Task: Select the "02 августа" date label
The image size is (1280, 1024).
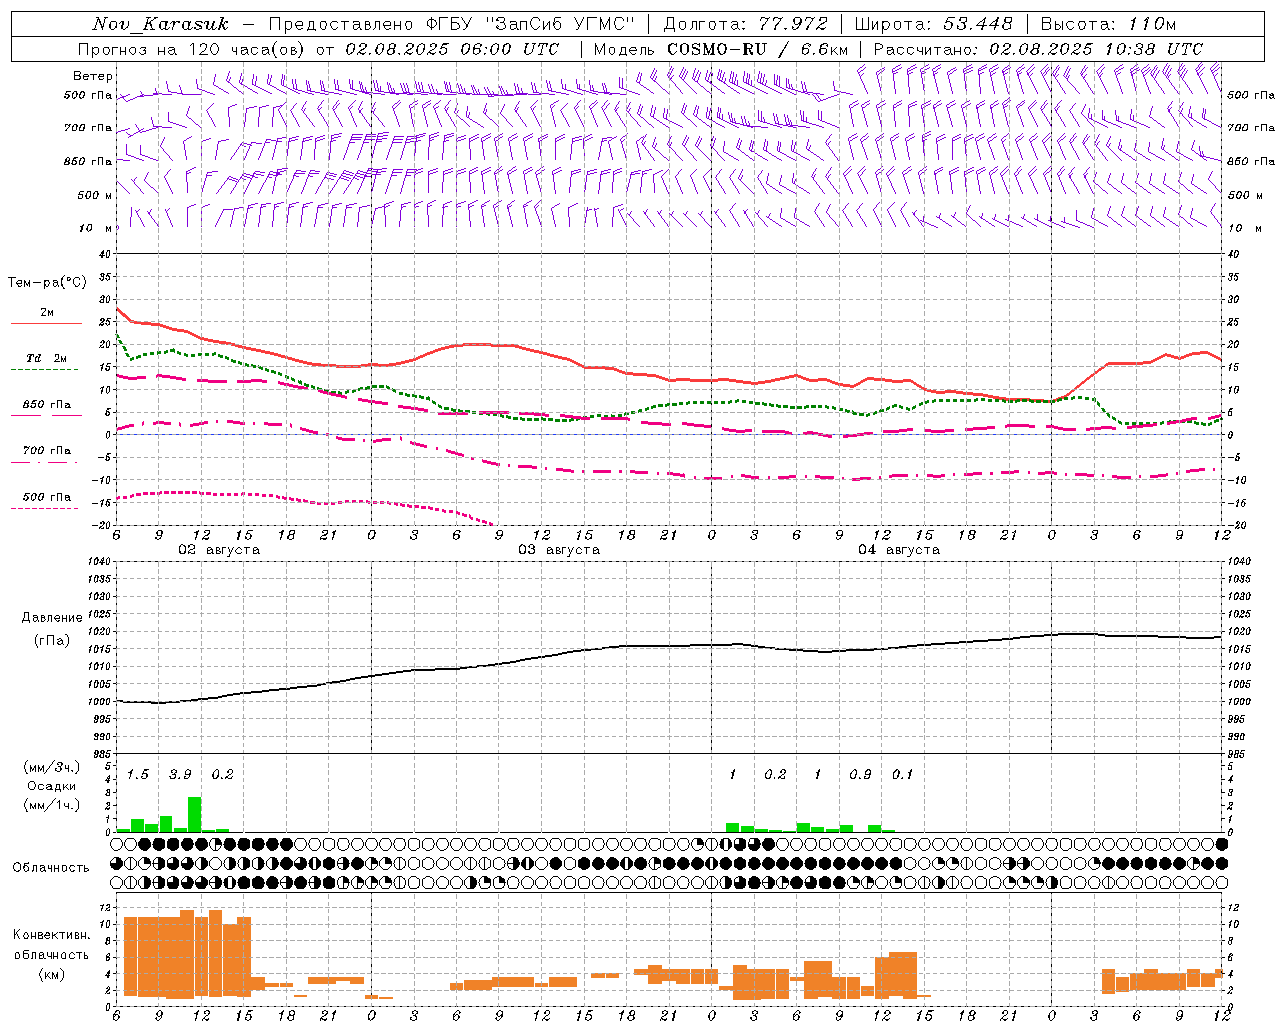Action: [x=219, y=550]
